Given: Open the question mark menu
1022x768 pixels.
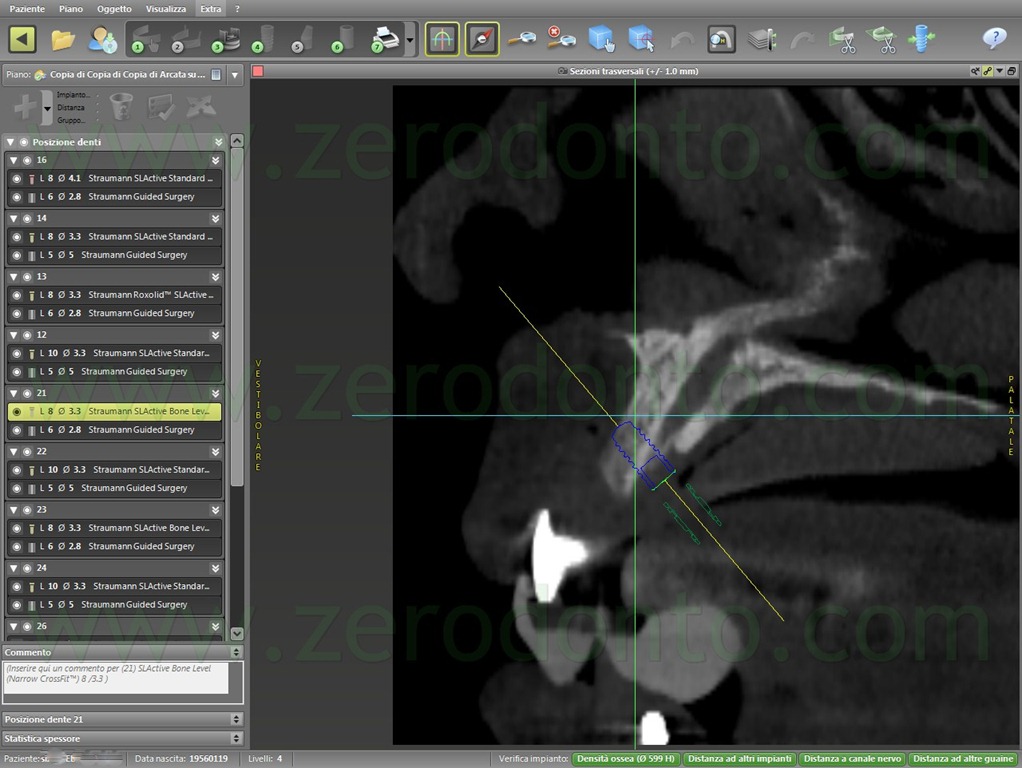Looking at the screenshot, I should coord(237,9).
